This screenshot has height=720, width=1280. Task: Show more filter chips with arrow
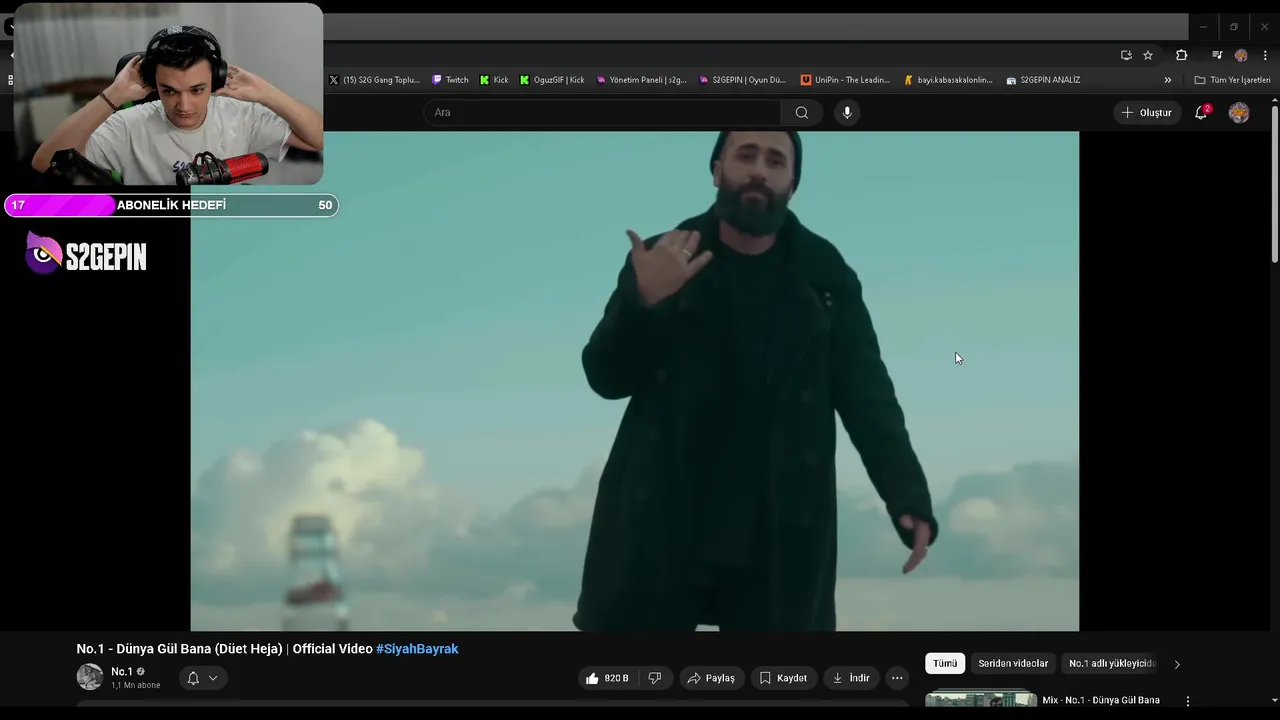[x=1177, y=664]
